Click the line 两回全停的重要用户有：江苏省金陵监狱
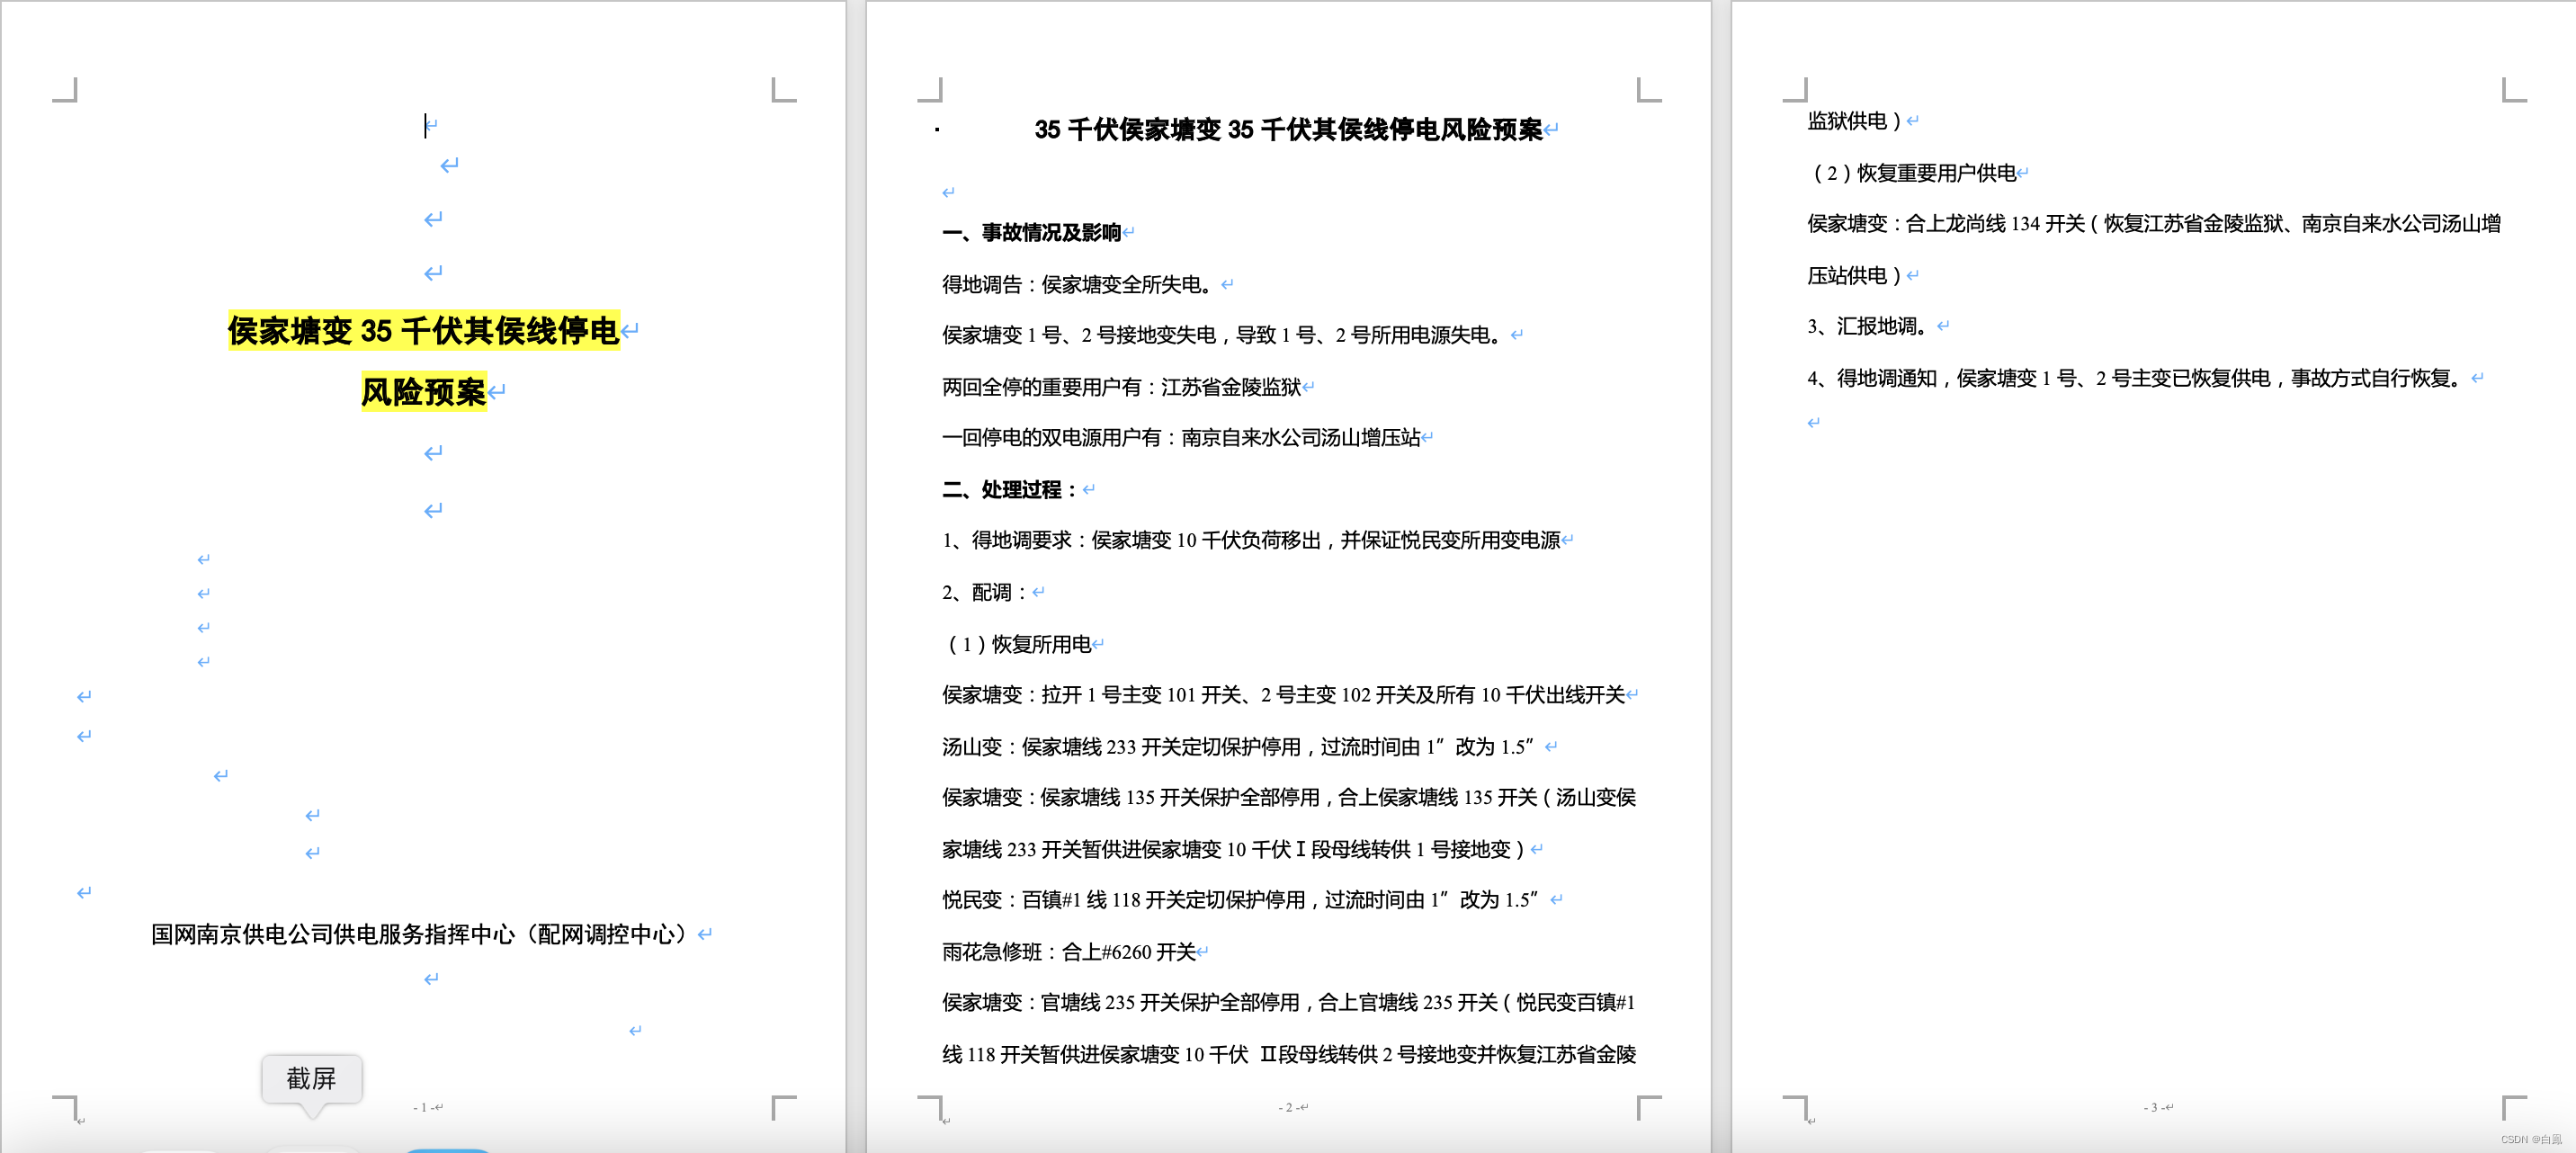The width and height of the screenshot is (2576, 1153). [1120, 387]
